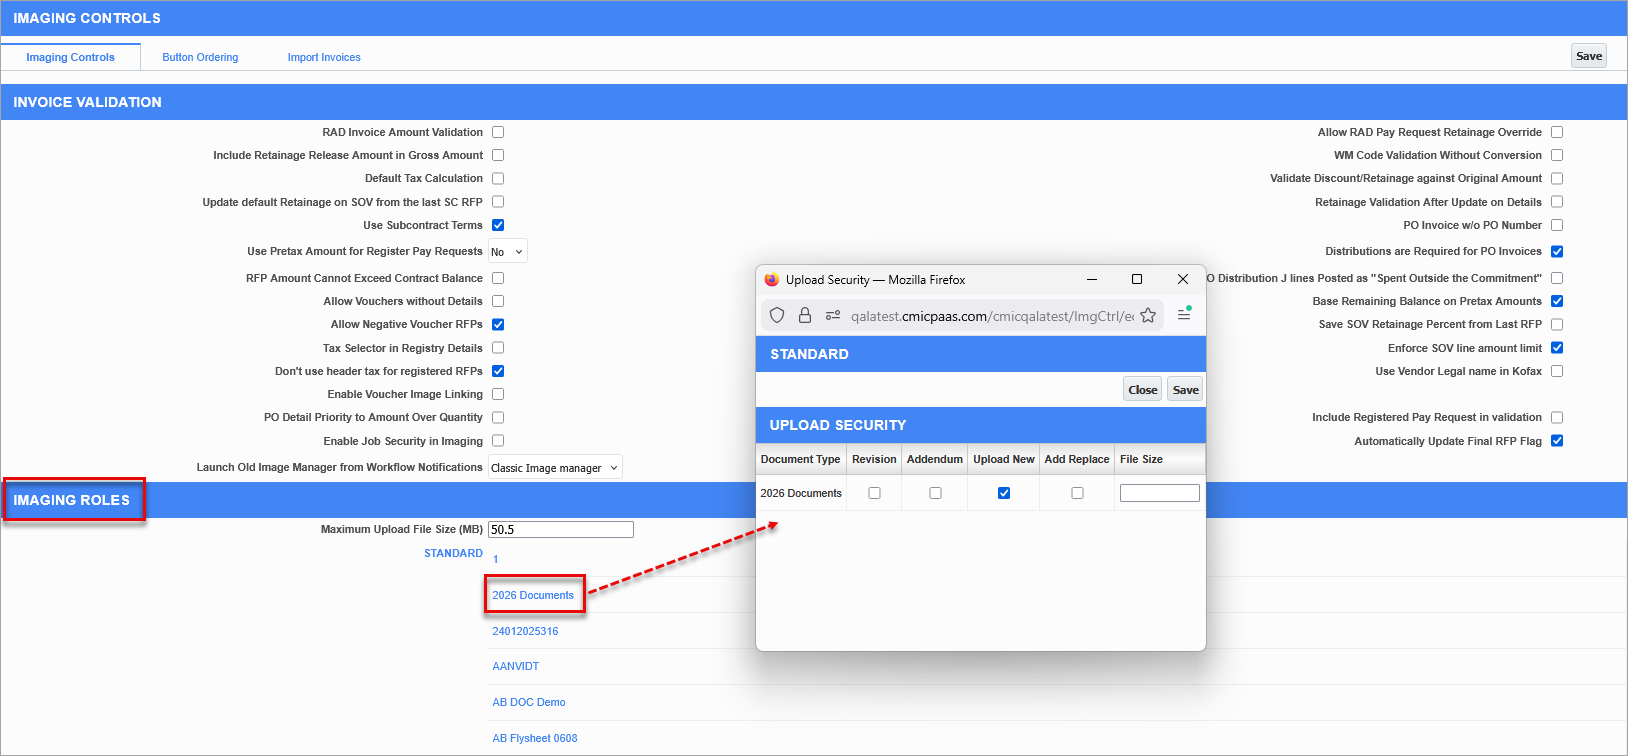Open the 2026 Documents role link
This screenshot has width=1628, height=756.
coord(533,595)
